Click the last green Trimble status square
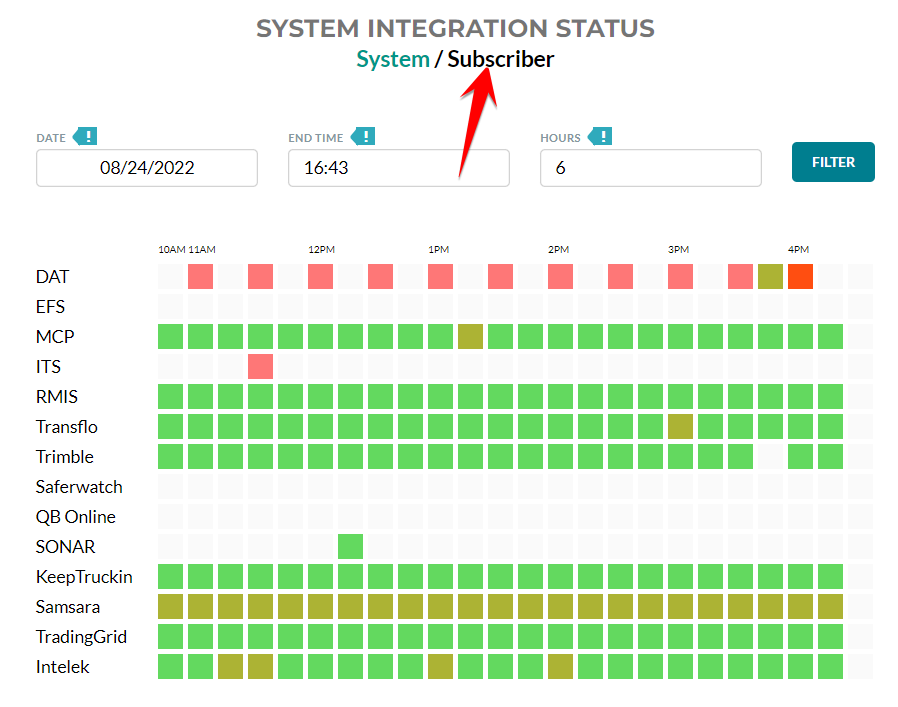This screenshot has height=707, width=898. (x=830, y=456)
